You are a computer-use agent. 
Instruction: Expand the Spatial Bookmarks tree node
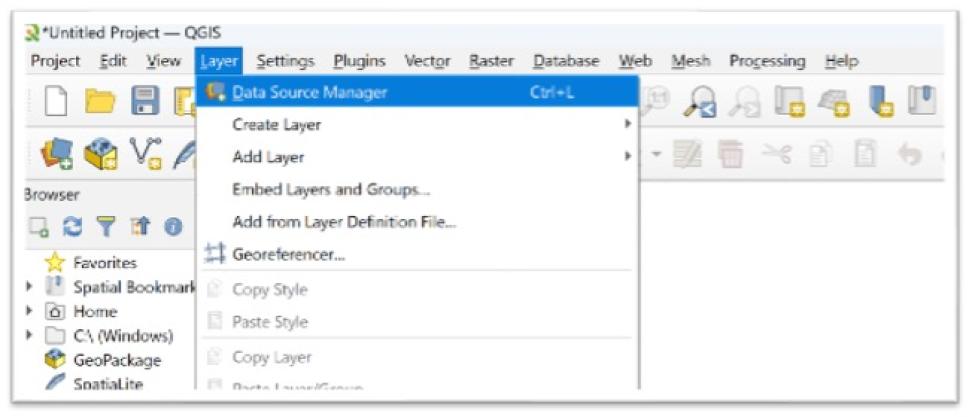[x=29, y=287]
